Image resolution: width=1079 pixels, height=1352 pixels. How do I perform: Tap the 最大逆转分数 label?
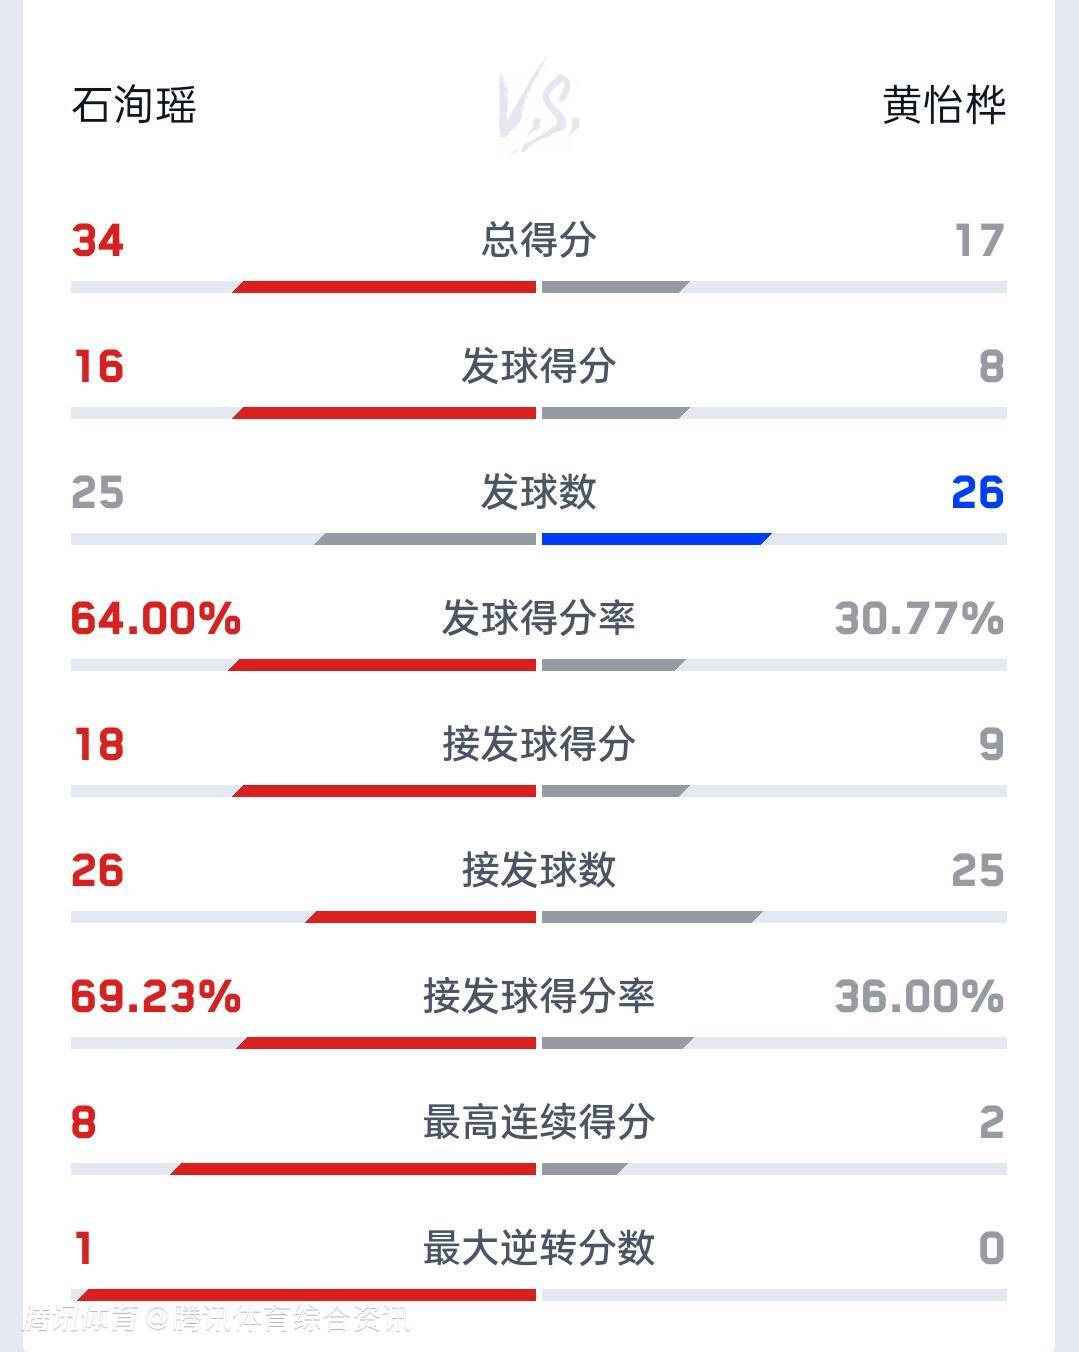[x=539, y=1248]
